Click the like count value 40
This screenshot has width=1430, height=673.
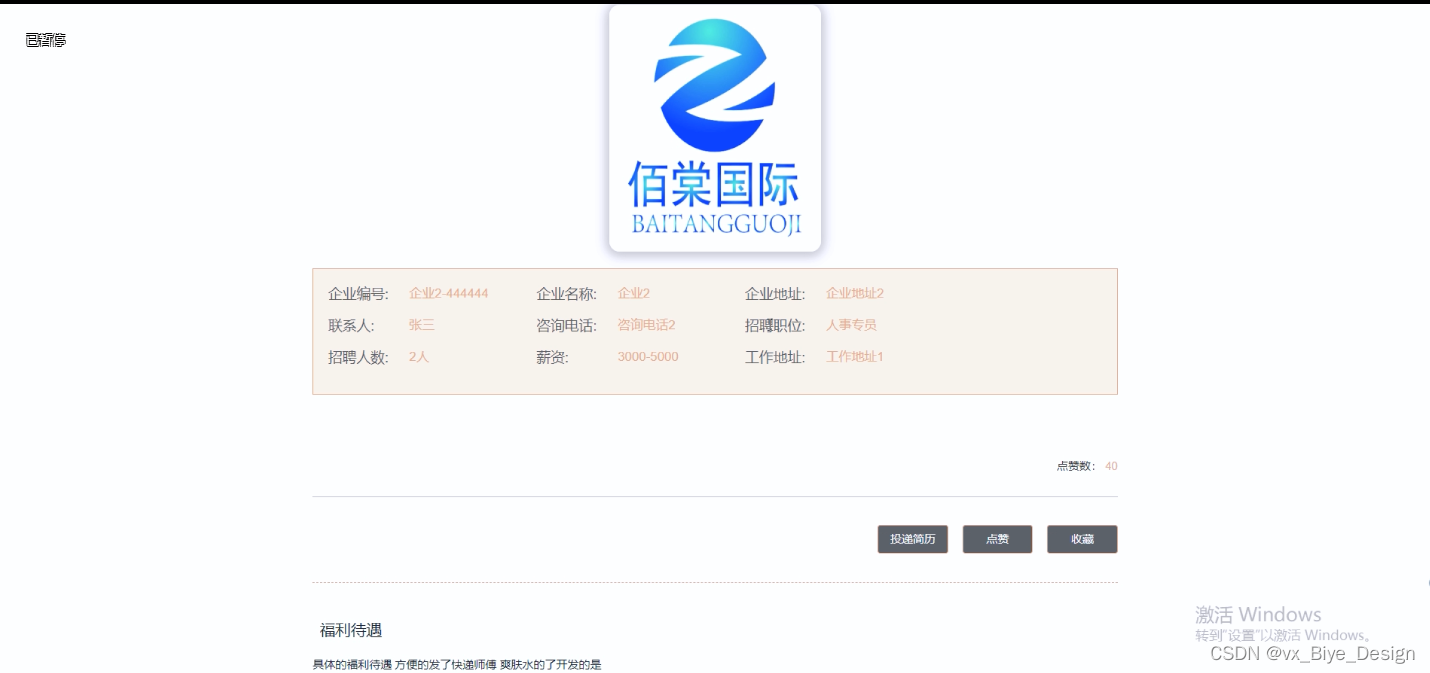[x=1111, y=466]
